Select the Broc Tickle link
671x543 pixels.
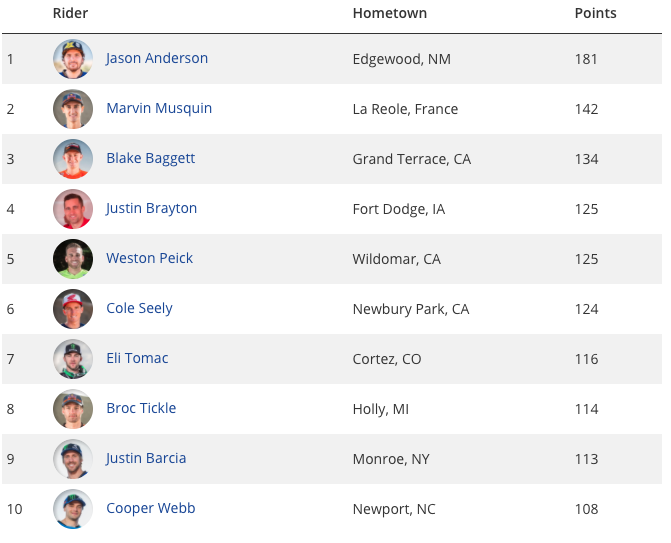141,409
